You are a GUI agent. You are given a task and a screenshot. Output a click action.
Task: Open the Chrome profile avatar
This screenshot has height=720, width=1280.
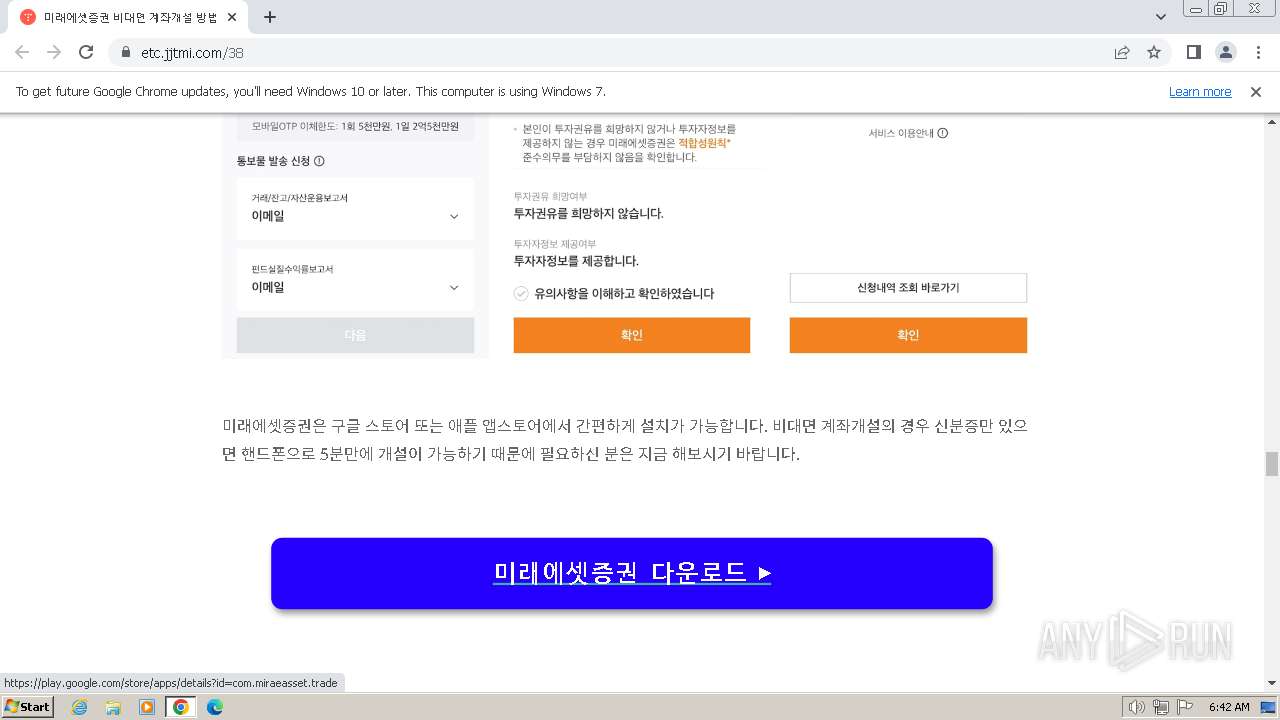(x=1226, y=52)
